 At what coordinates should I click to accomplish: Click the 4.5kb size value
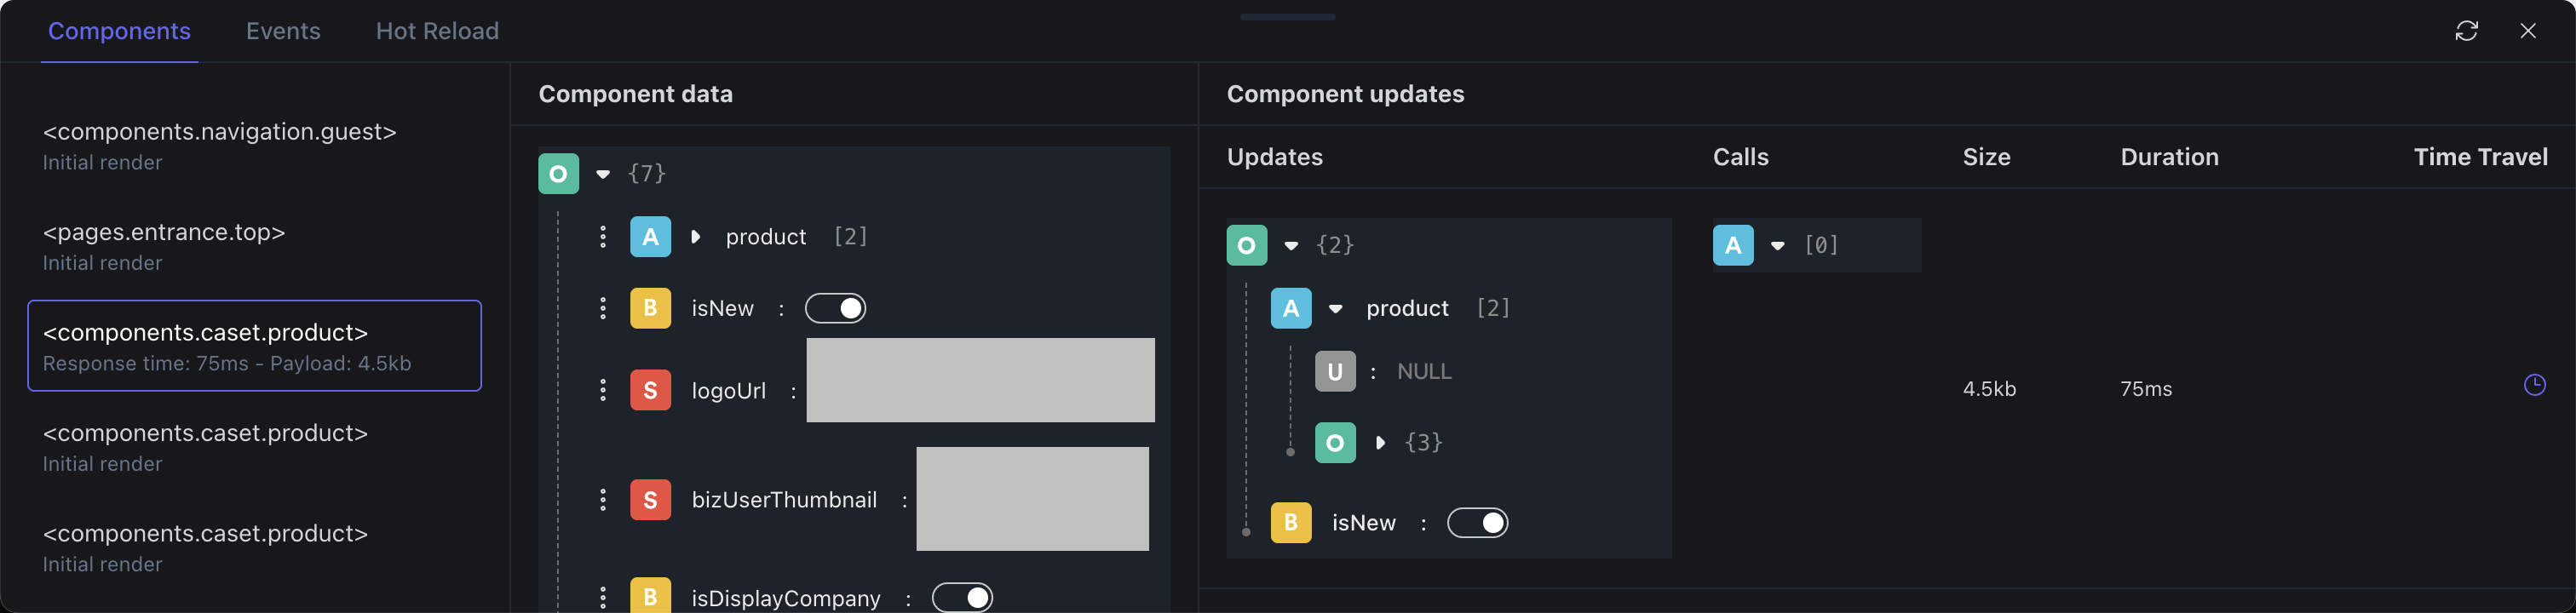pyautogui.click(x=1989, y=389)
